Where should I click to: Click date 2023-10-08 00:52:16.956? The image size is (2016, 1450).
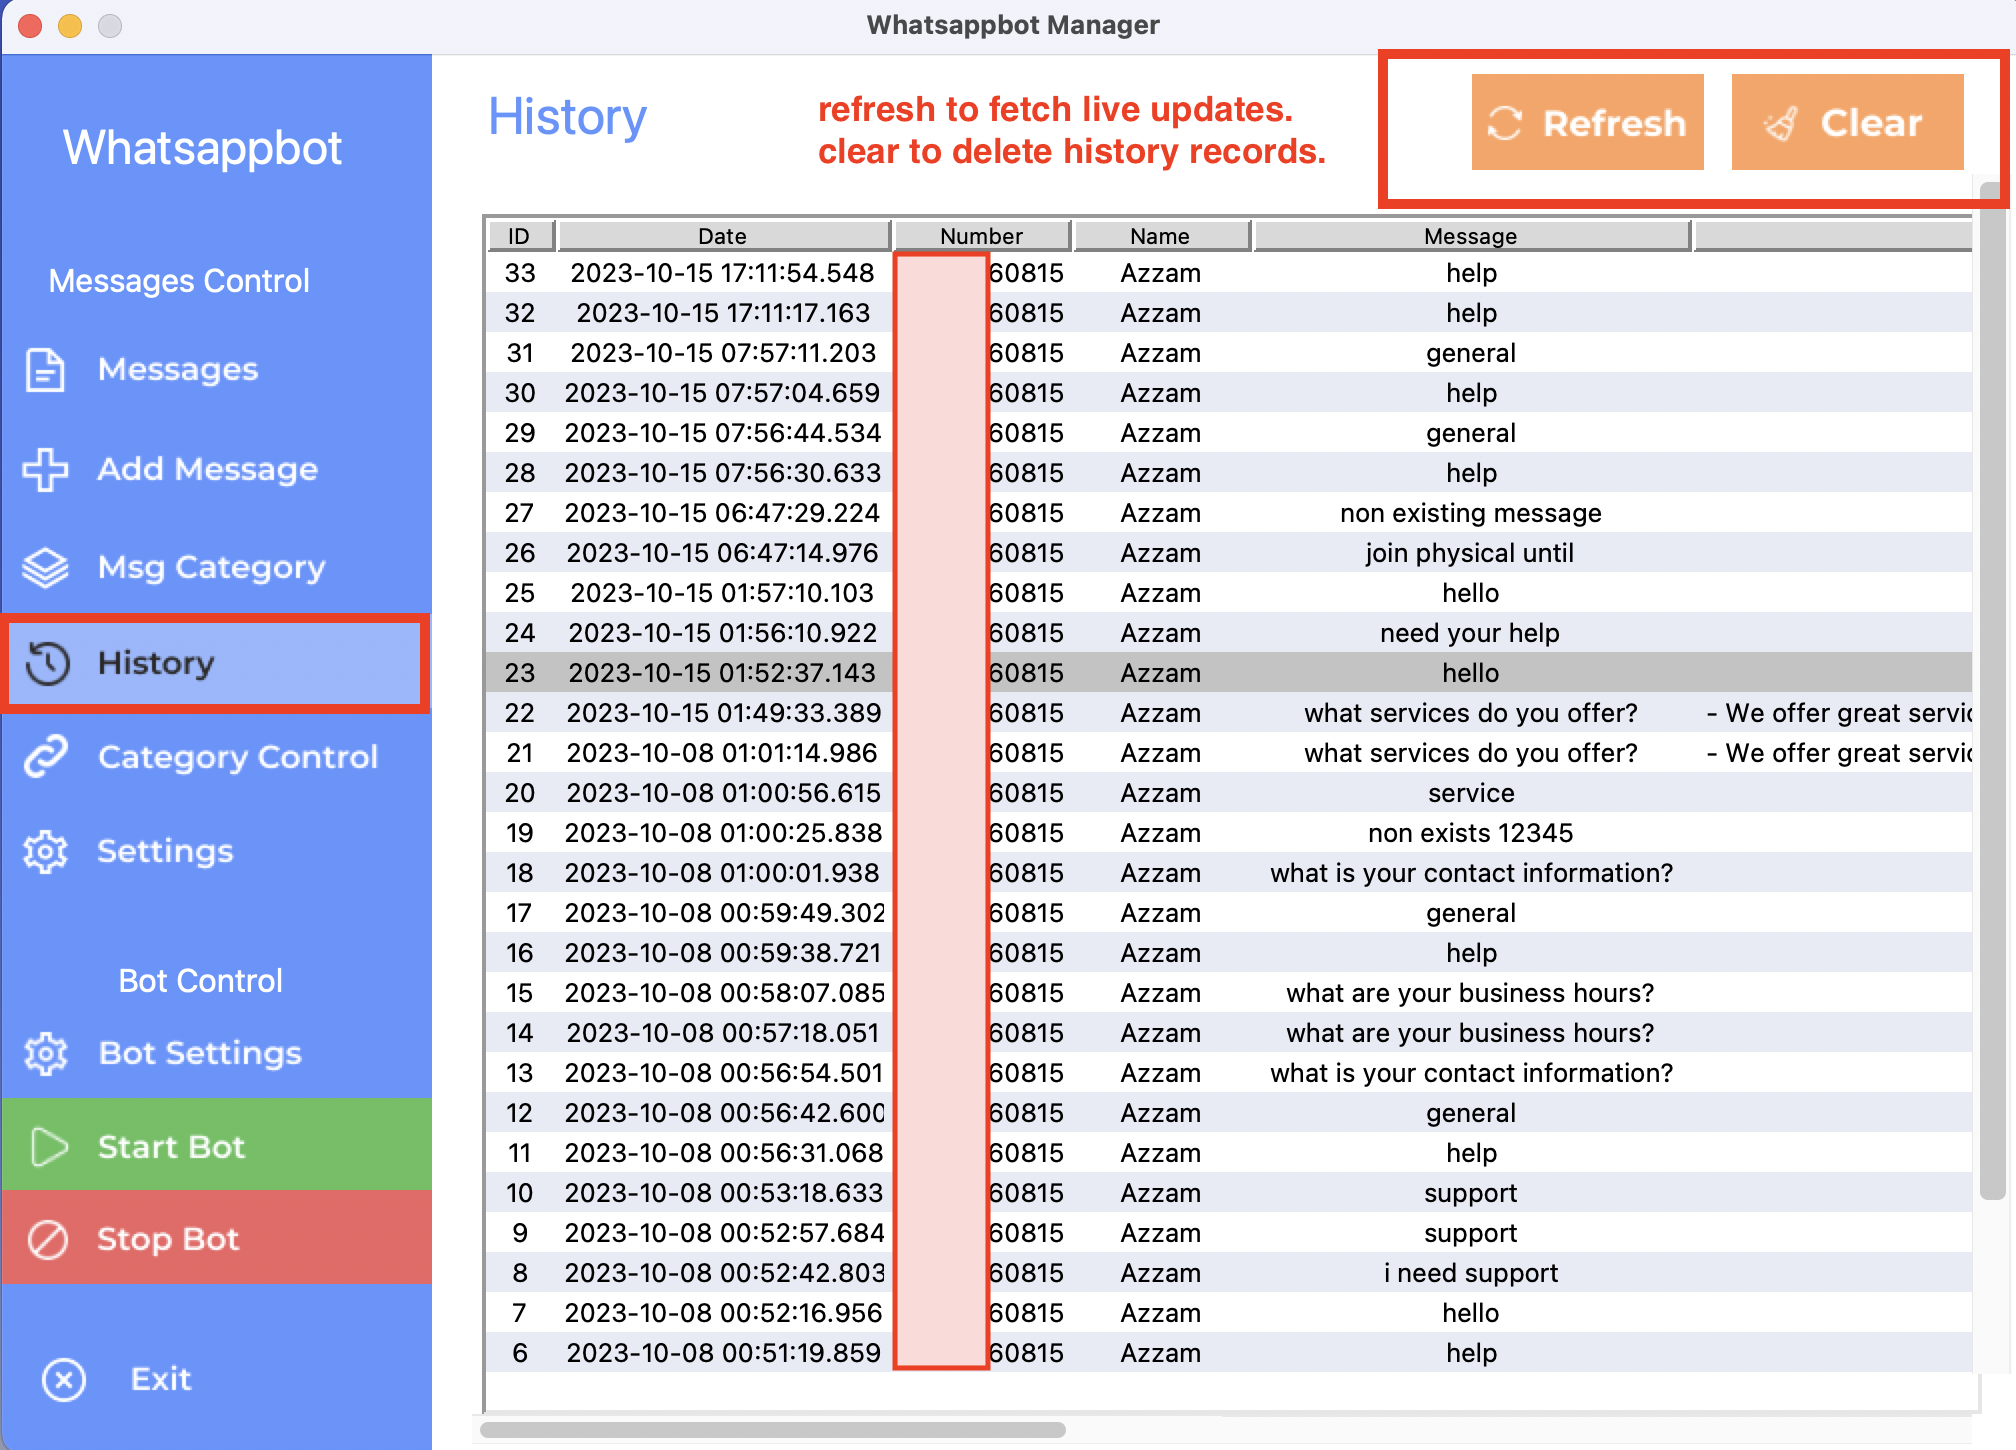tap(724, 1313)
